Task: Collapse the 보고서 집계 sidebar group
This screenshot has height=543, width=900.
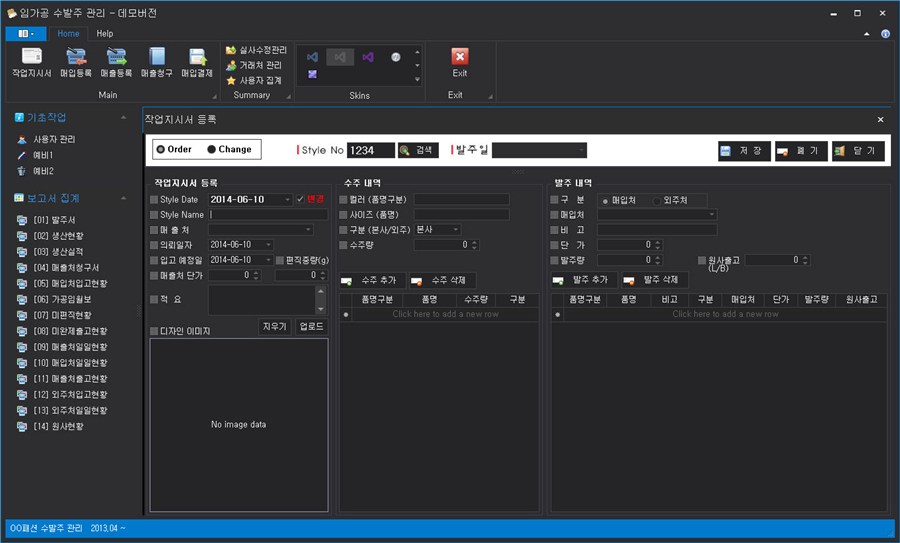Action: click(x=123, y=198)
